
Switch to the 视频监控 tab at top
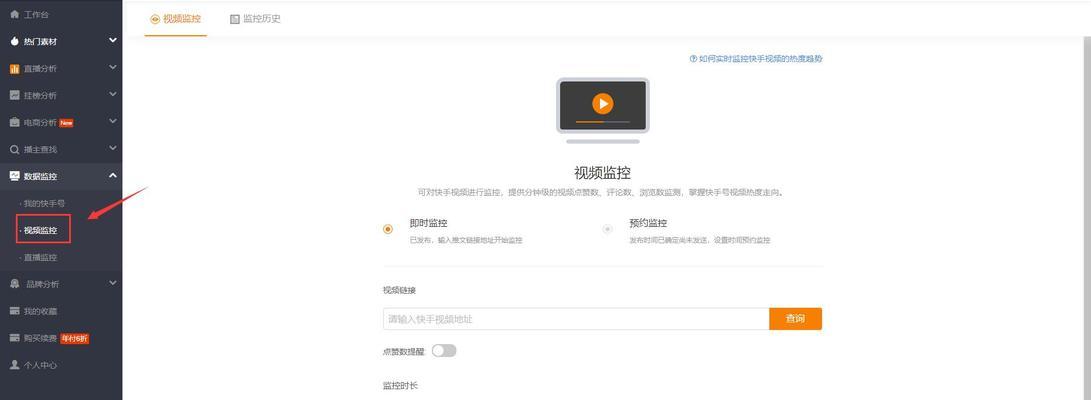point(175,19)
